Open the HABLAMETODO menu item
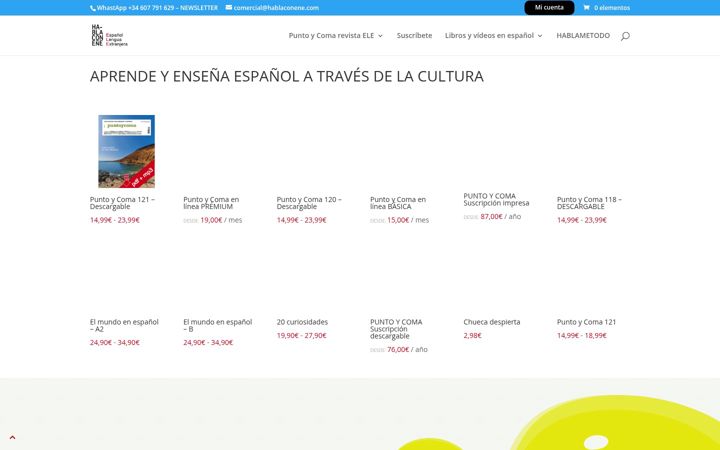Screen dimensions: 720x450 583,35
